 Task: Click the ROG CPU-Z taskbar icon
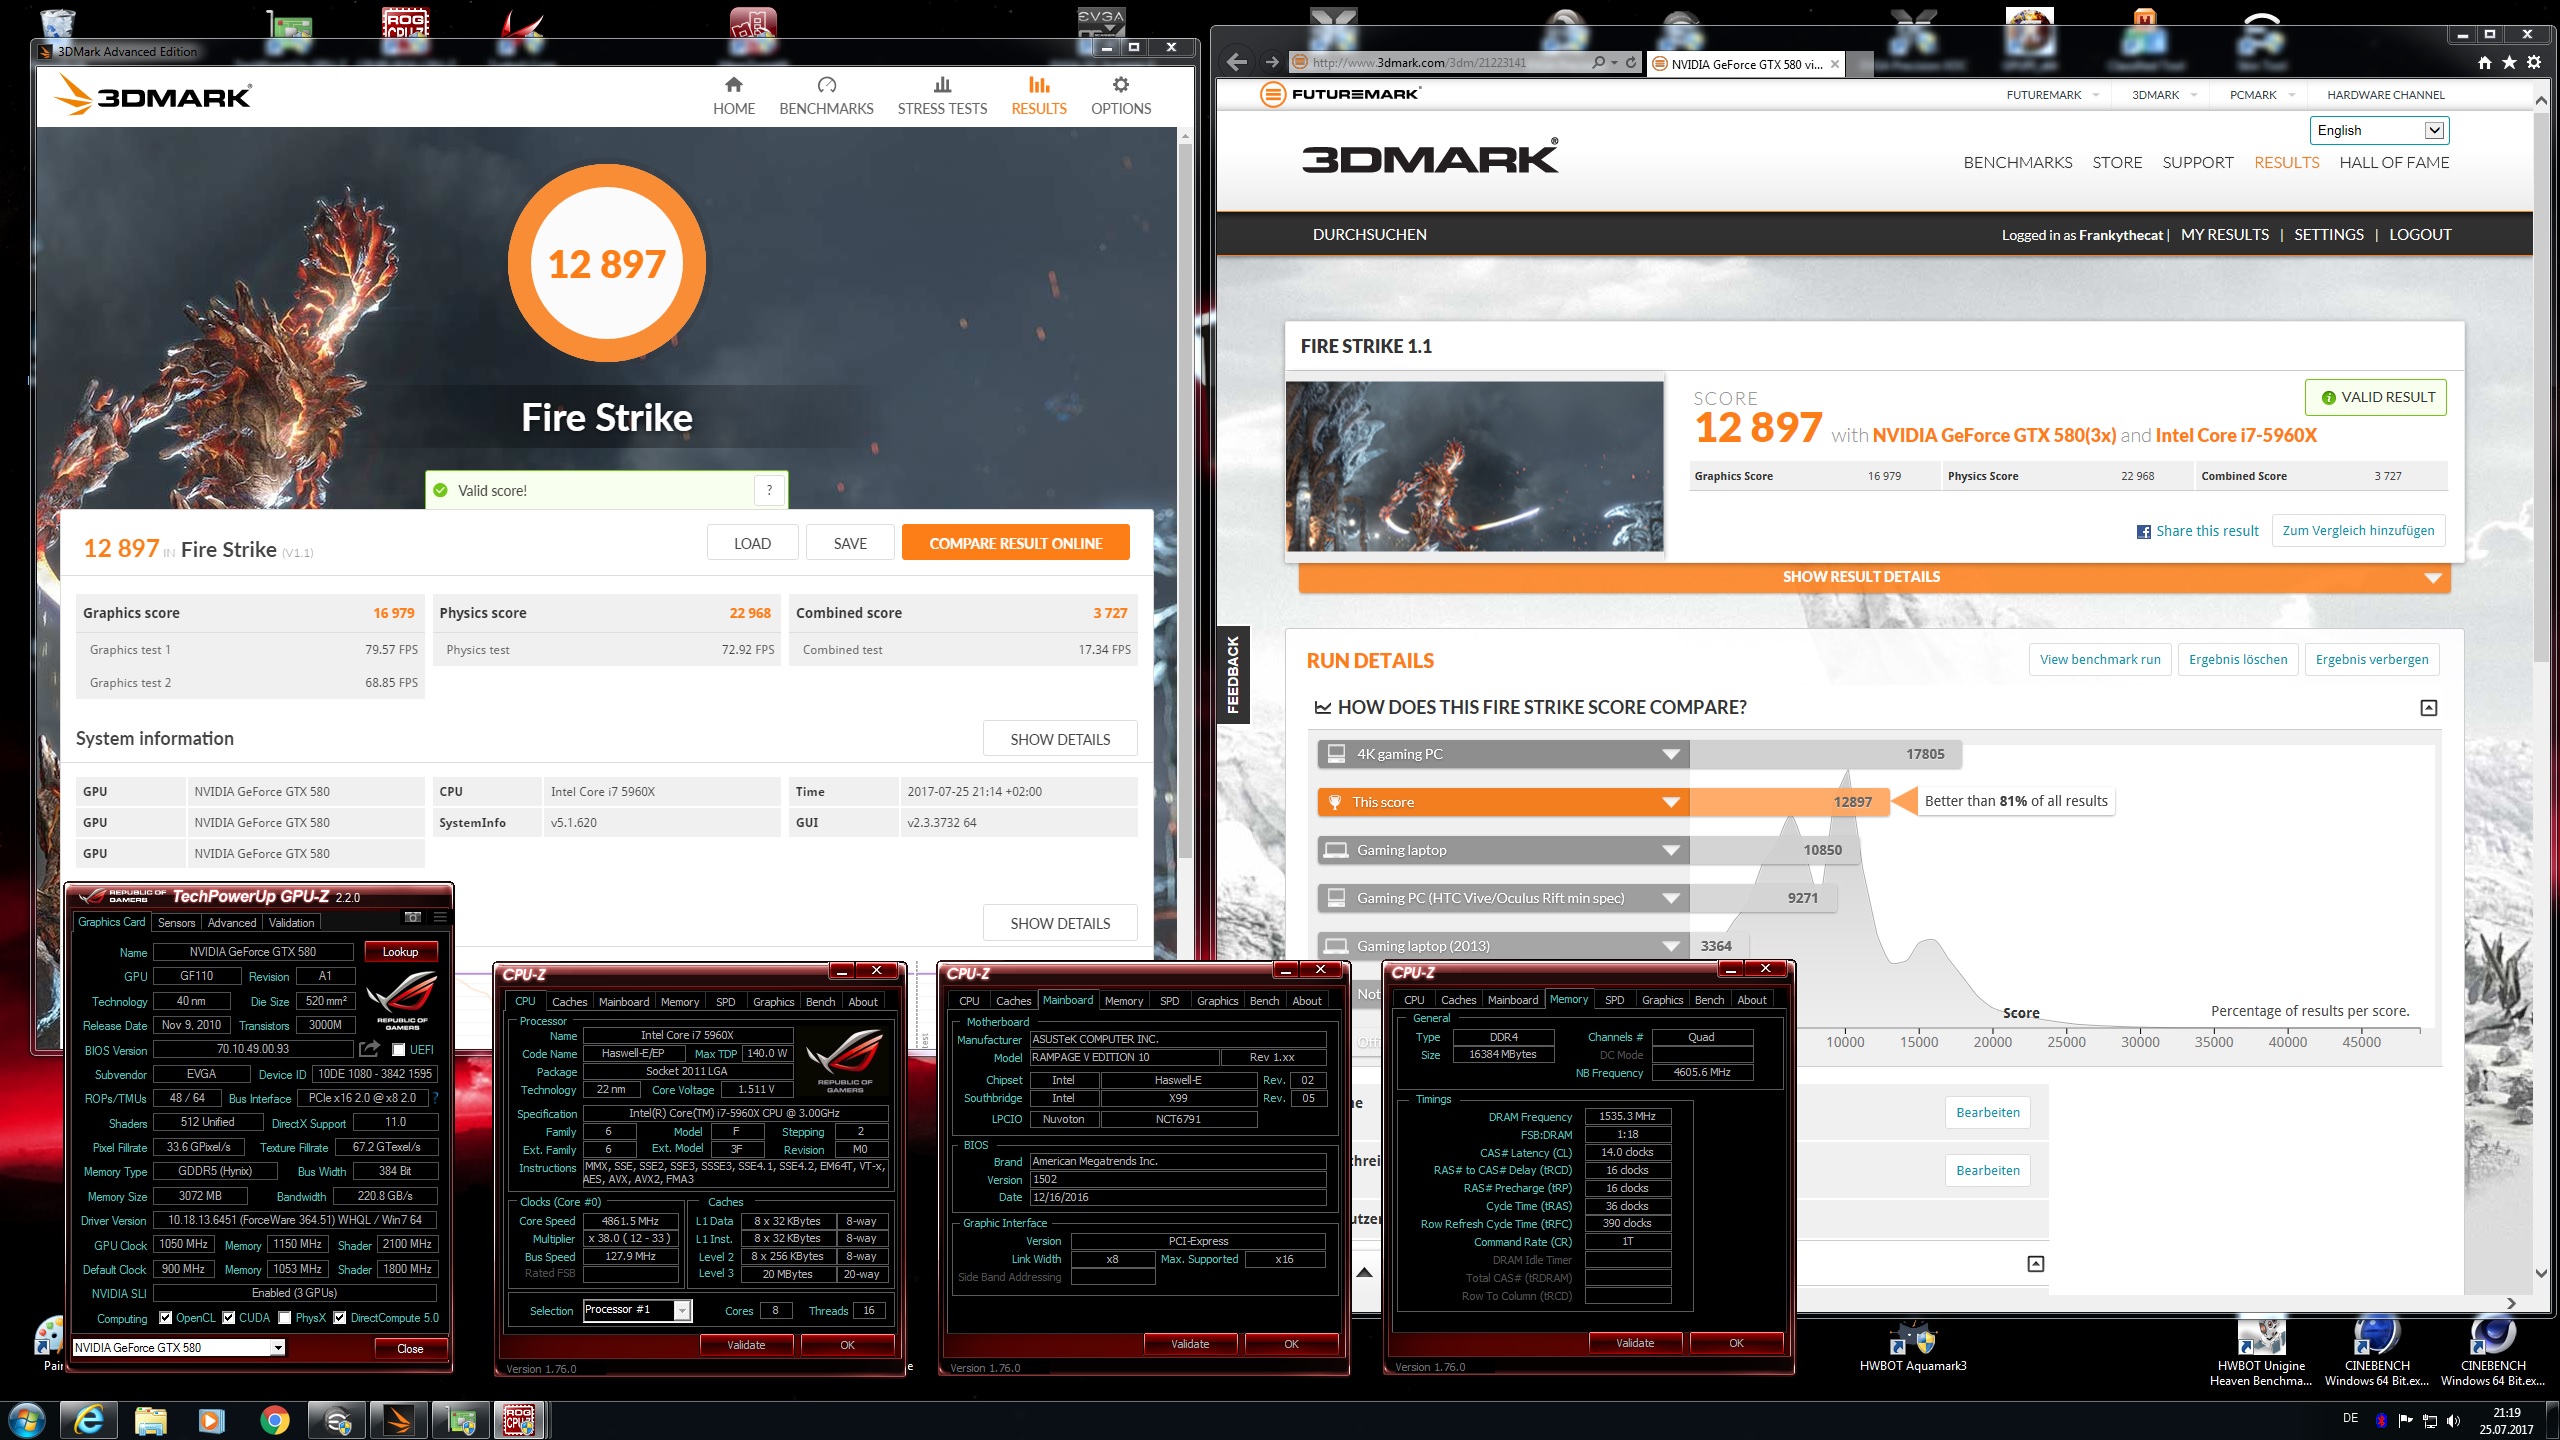tap(519, 1420)
